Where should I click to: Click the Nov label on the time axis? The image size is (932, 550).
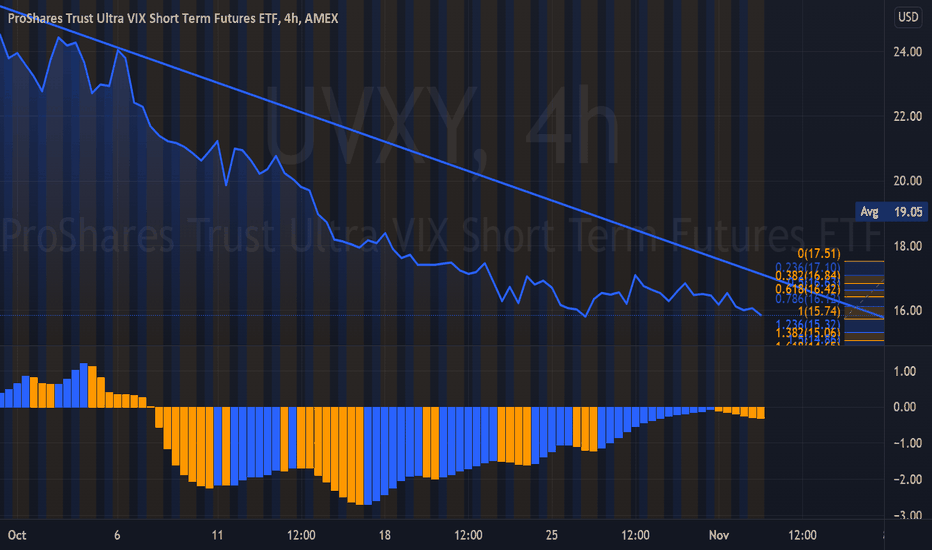coord(719,535)
